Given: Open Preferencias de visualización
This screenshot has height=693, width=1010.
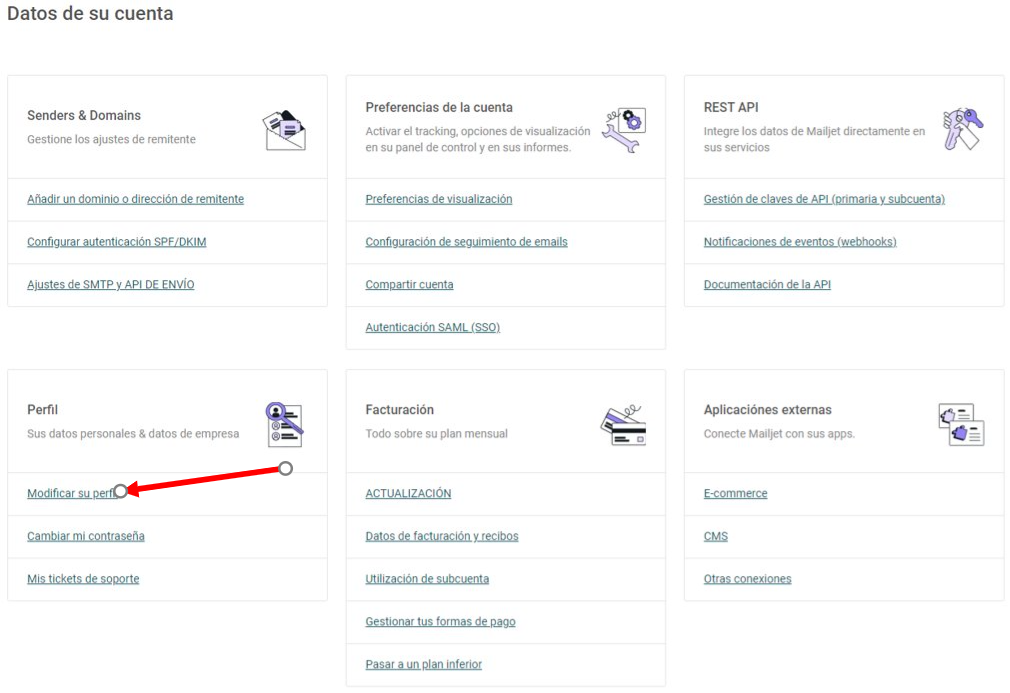Looking at the screenshot, I should (439, 199).
